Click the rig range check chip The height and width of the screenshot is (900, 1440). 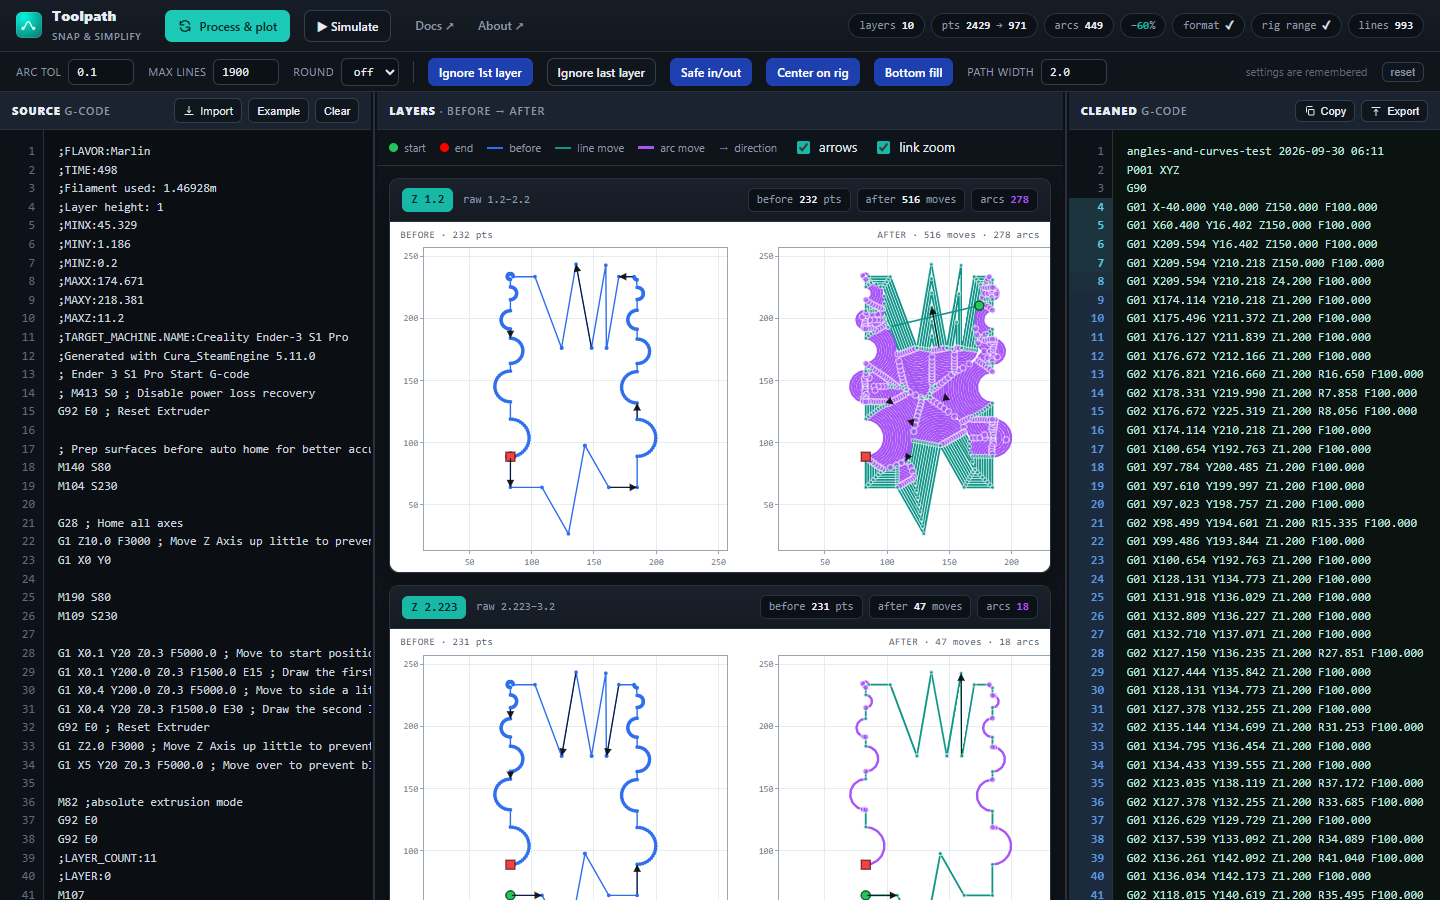[x=1296, y=25]
